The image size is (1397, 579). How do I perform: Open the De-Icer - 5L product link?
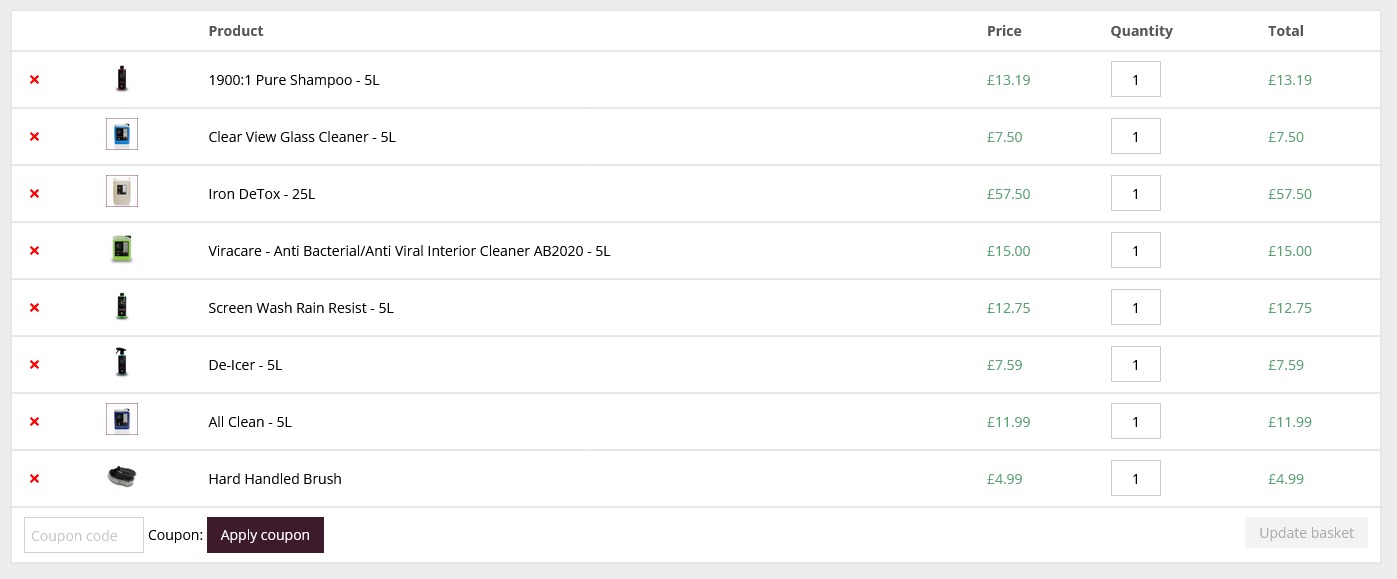tap(245, 365)
